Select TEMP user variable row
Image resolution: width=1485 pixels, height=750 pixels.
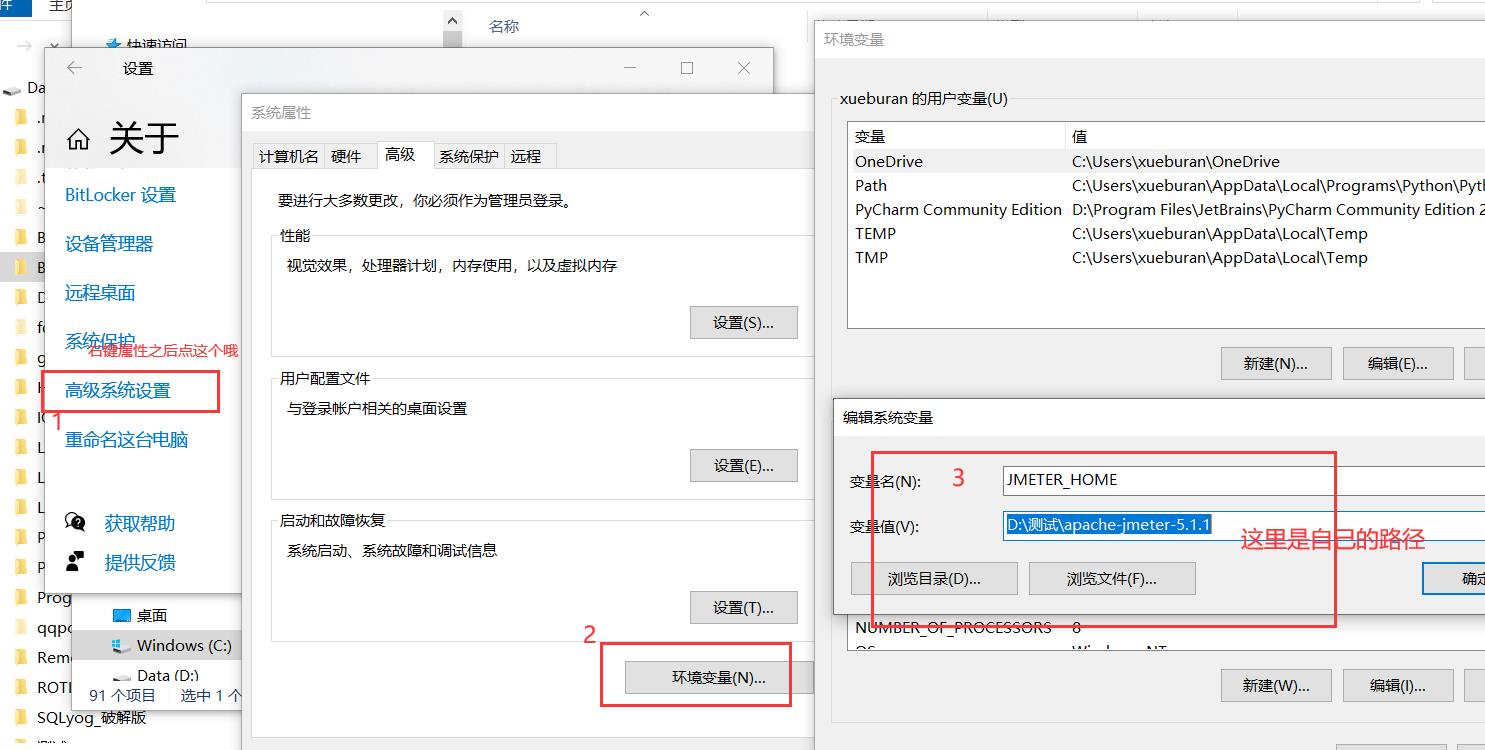[x=1166, y=233]
